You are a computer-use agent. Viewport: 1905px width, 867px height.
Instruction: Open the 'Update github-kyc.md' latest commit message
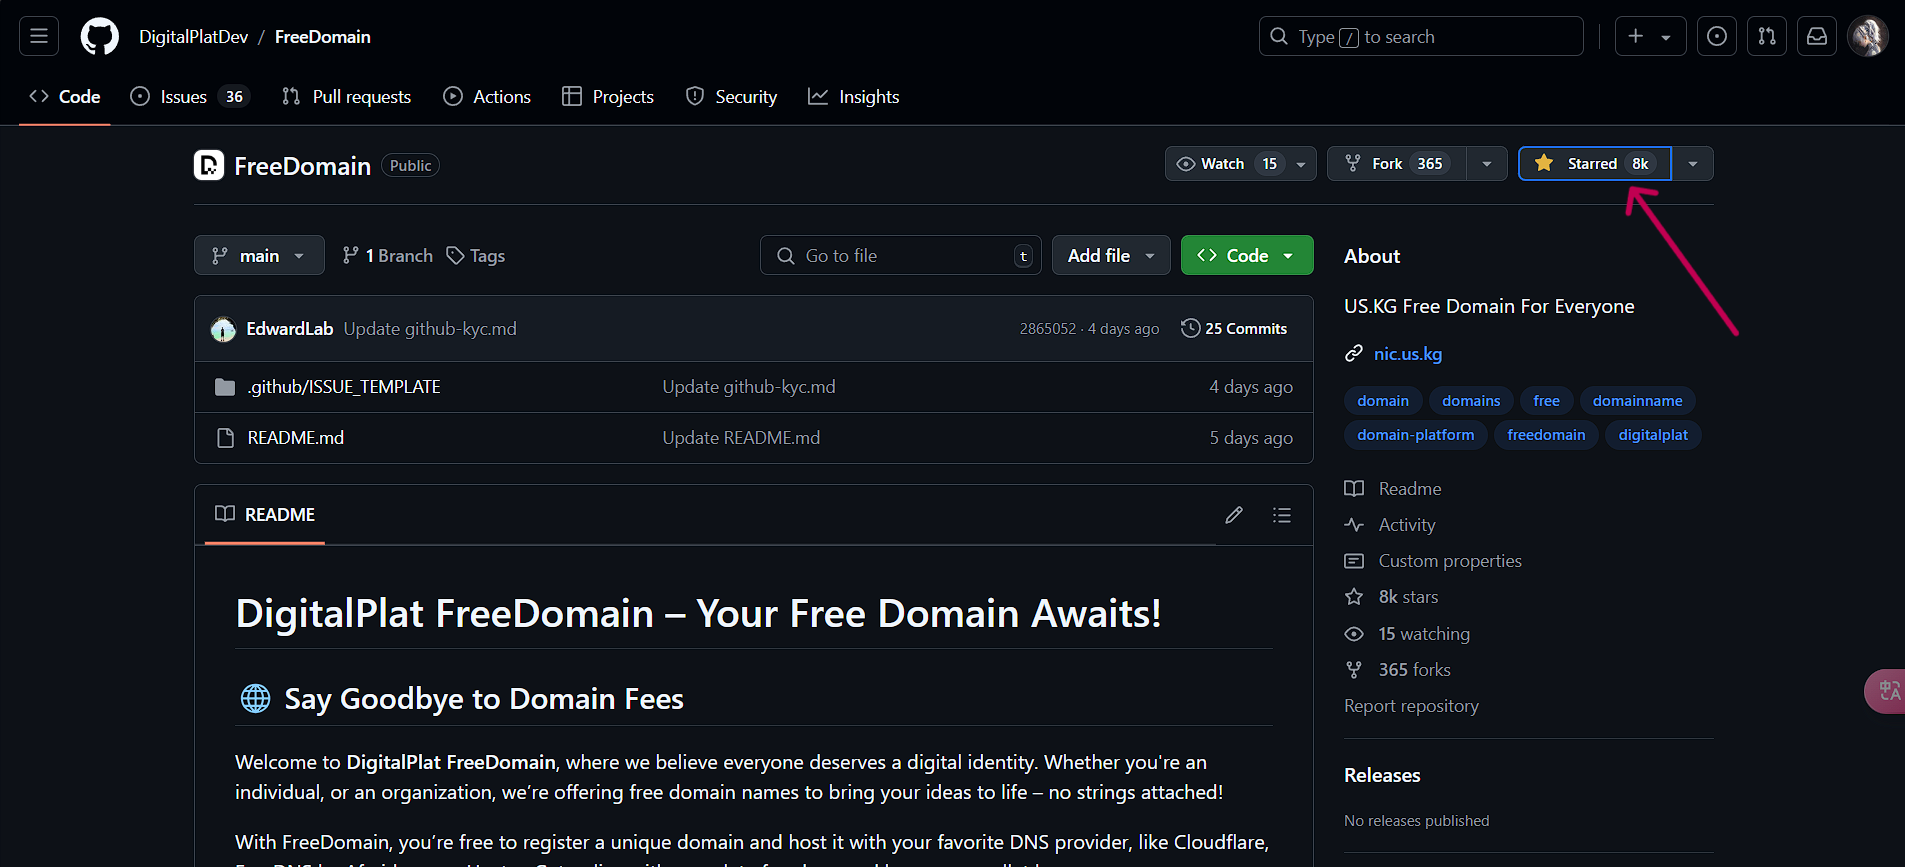[x=430, y=329]
